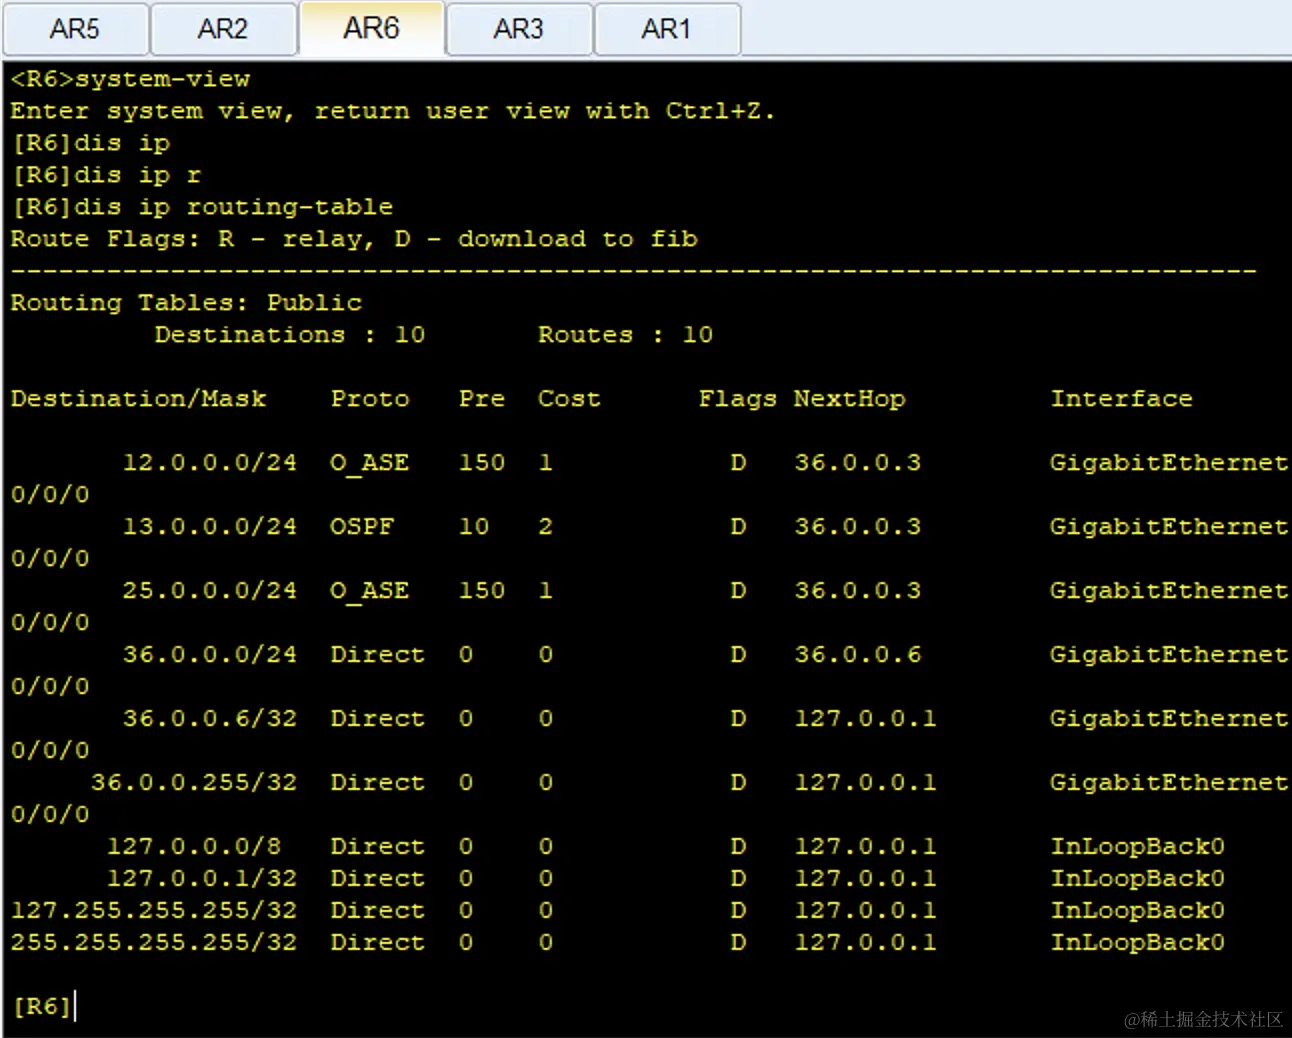The width and height of the screenshot is (1292, 1038).
Task: Click the 'NextHop' column header
Action: (850, 399)
